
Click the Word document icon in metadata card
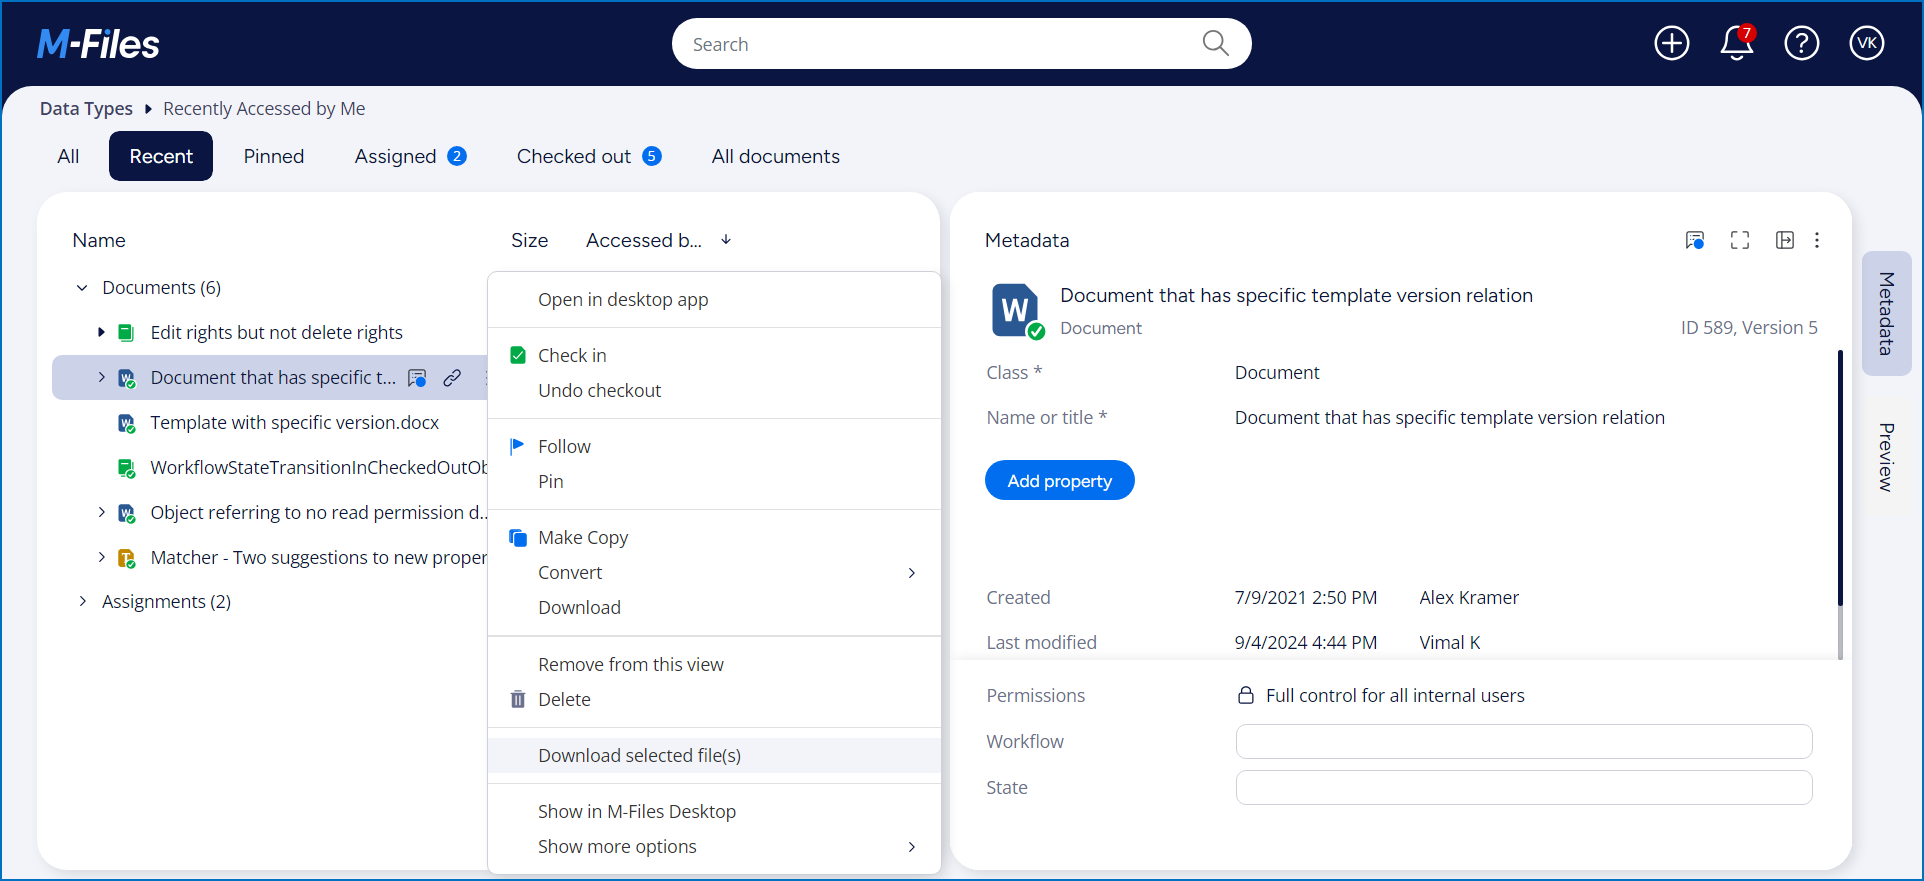pyautogui.click(x=1017, y=311)
